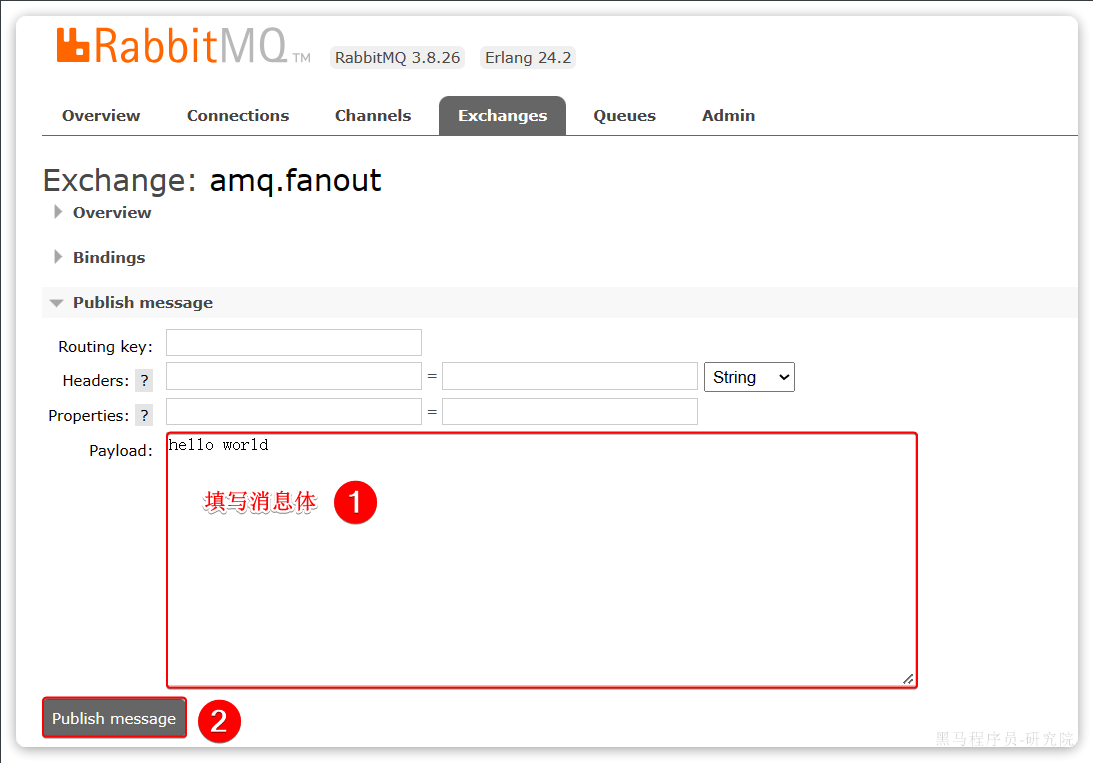Click the Properties value input field

pyautogui.click(x=570, y=411)
